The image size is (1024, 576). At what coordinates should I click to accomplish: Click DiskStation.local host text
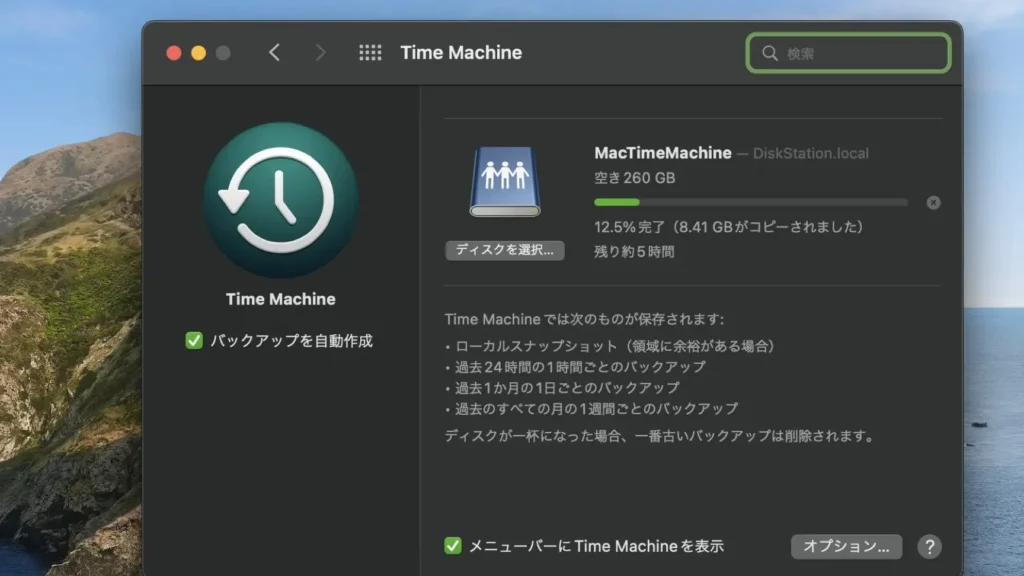810,153
